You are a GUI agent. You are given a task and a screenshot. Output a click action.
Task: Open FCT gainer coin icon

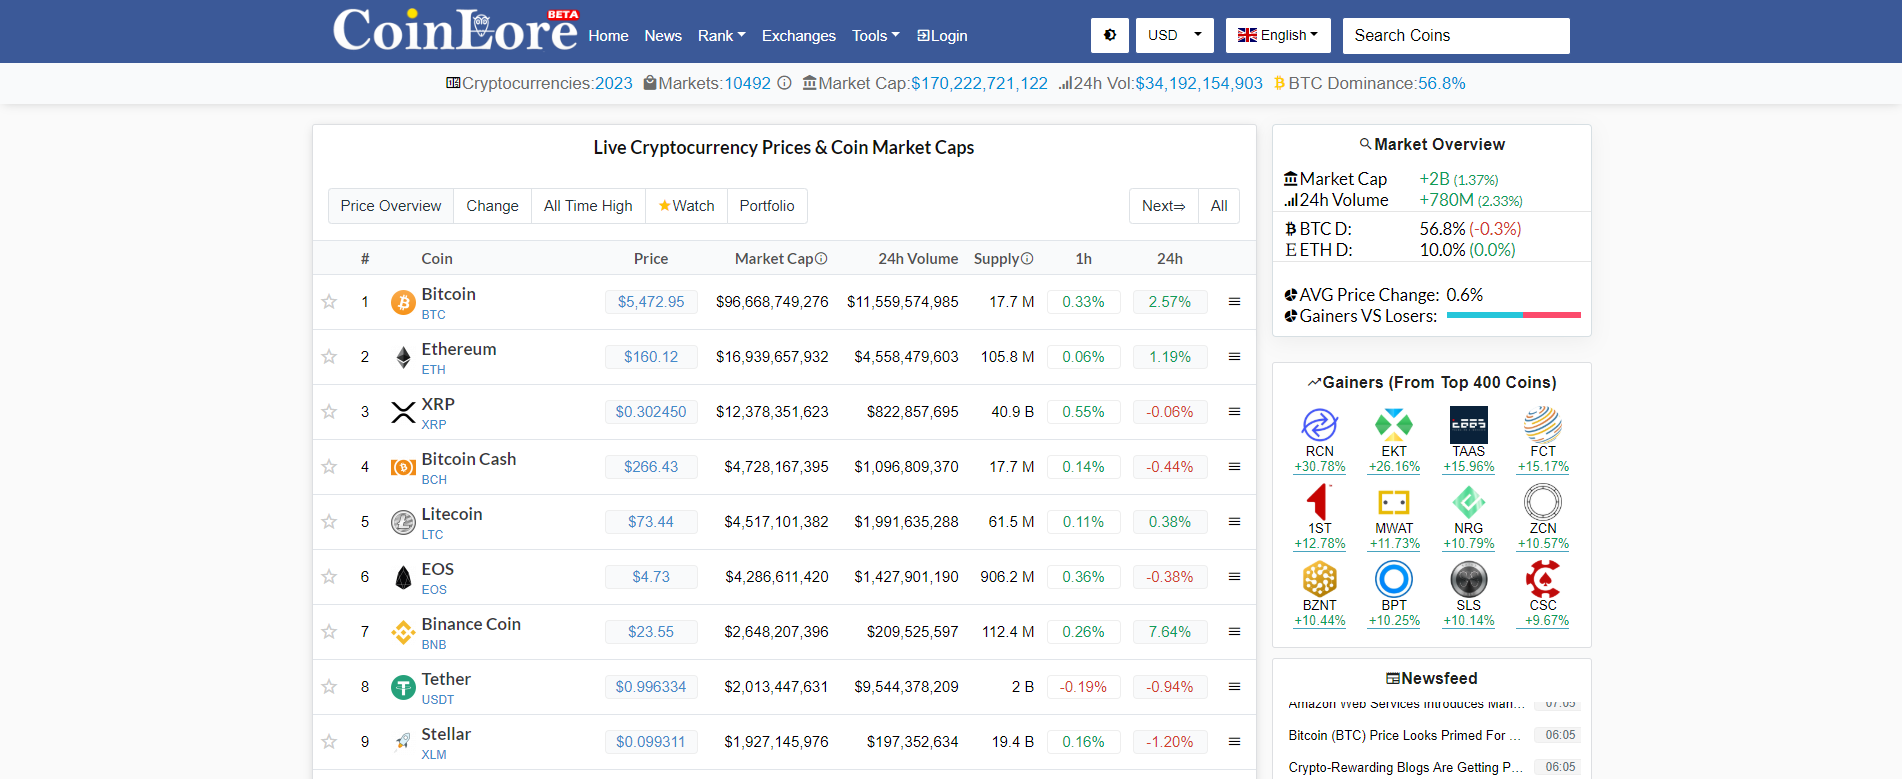[1543, 425]
